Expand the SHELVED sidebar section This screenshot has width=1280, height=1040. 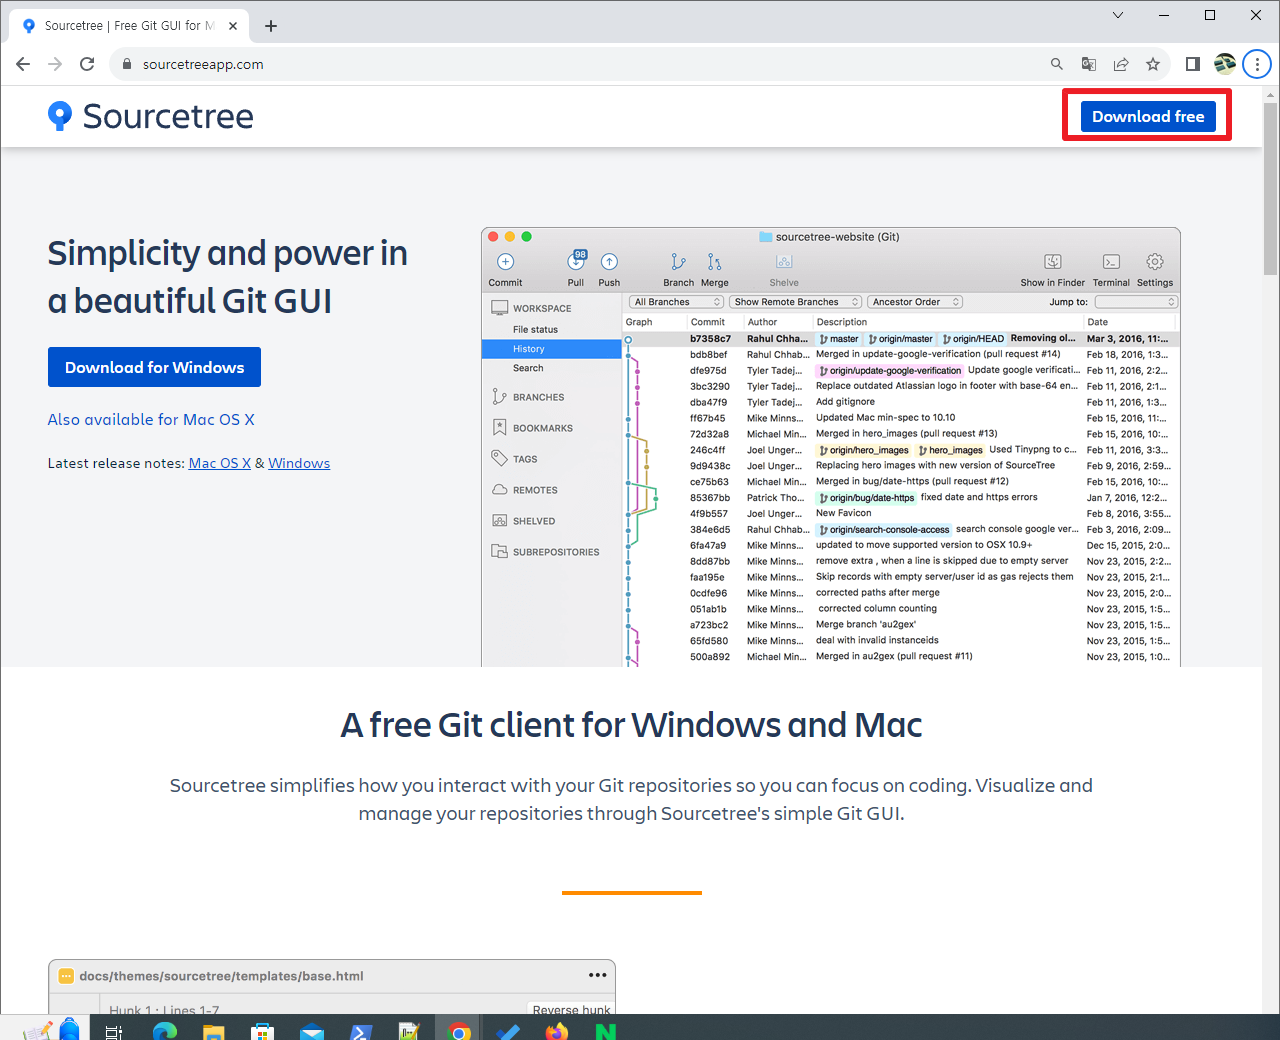coord(523,521)
